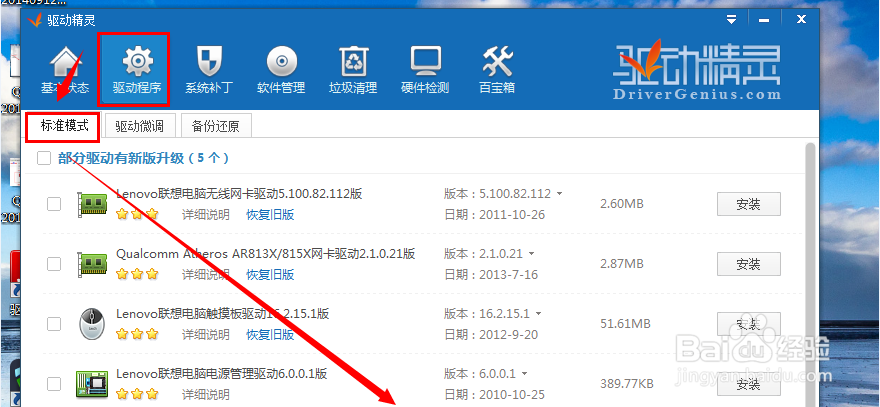Expand version dropdown for 16.2.15.1
Viewport: 880px width, 407px height.
coord(539,314)
